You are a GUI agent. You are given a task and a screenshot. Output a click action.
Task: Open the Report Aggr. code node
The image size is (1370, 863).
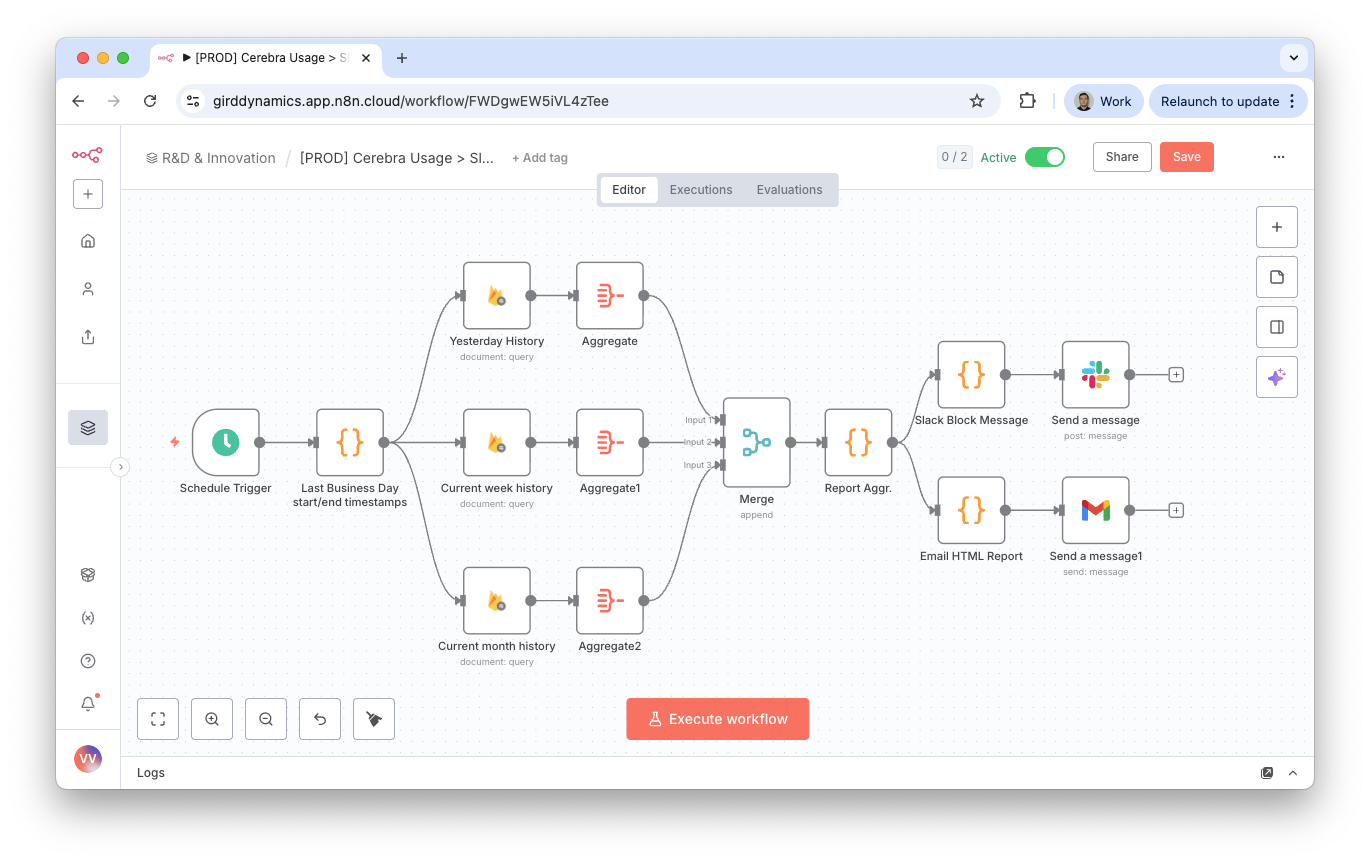click(x=858, y=442)
